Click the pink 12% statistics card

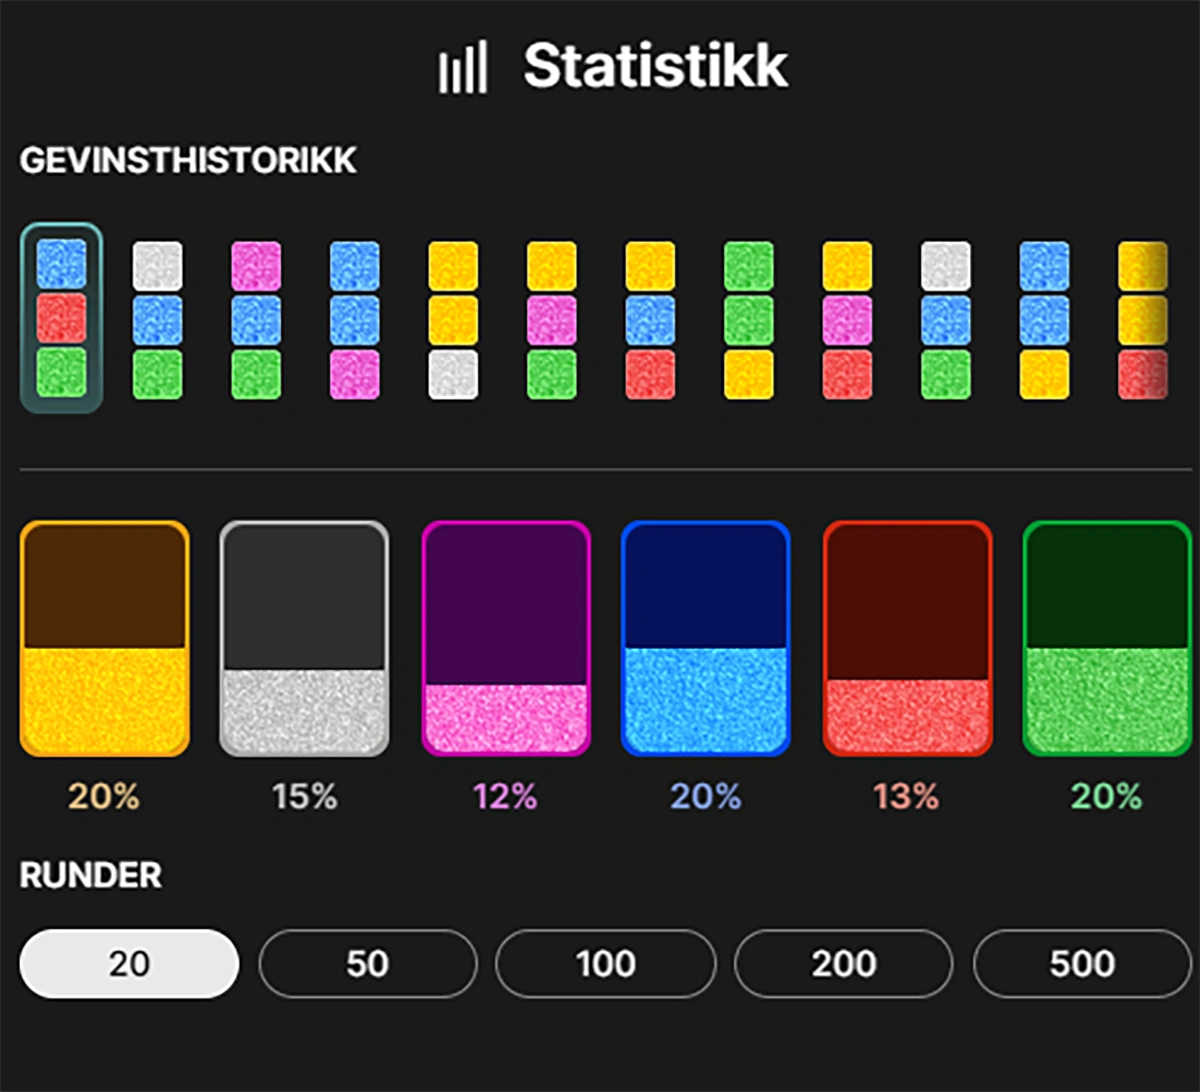tap(506, 638)
